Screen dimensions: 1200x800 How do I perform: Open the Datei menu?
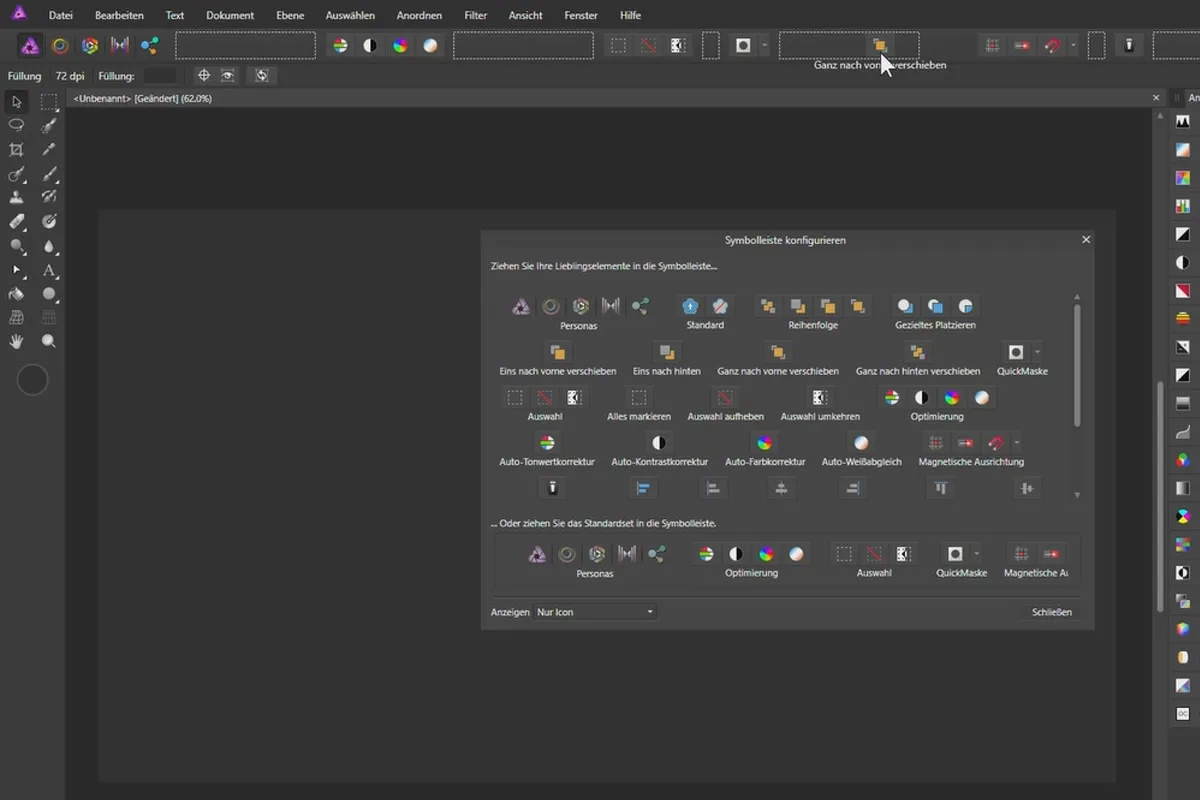60,15
